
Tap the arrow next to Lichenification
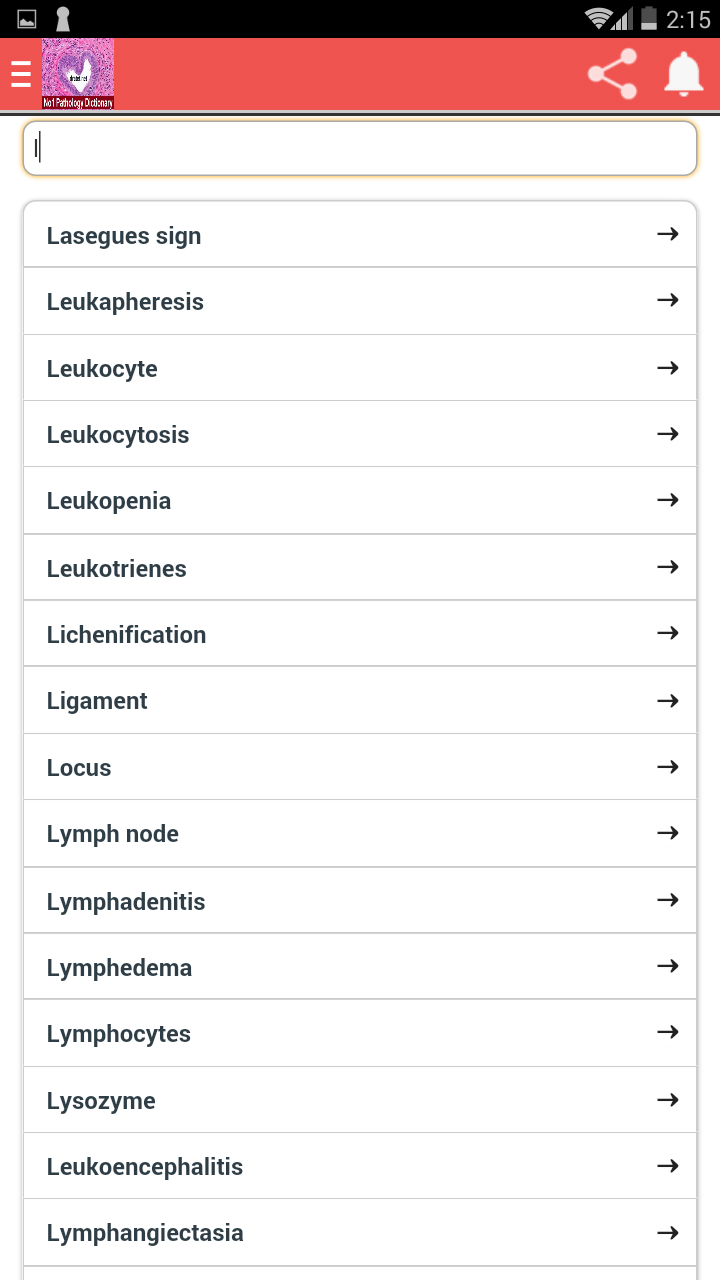click(666, 633)
